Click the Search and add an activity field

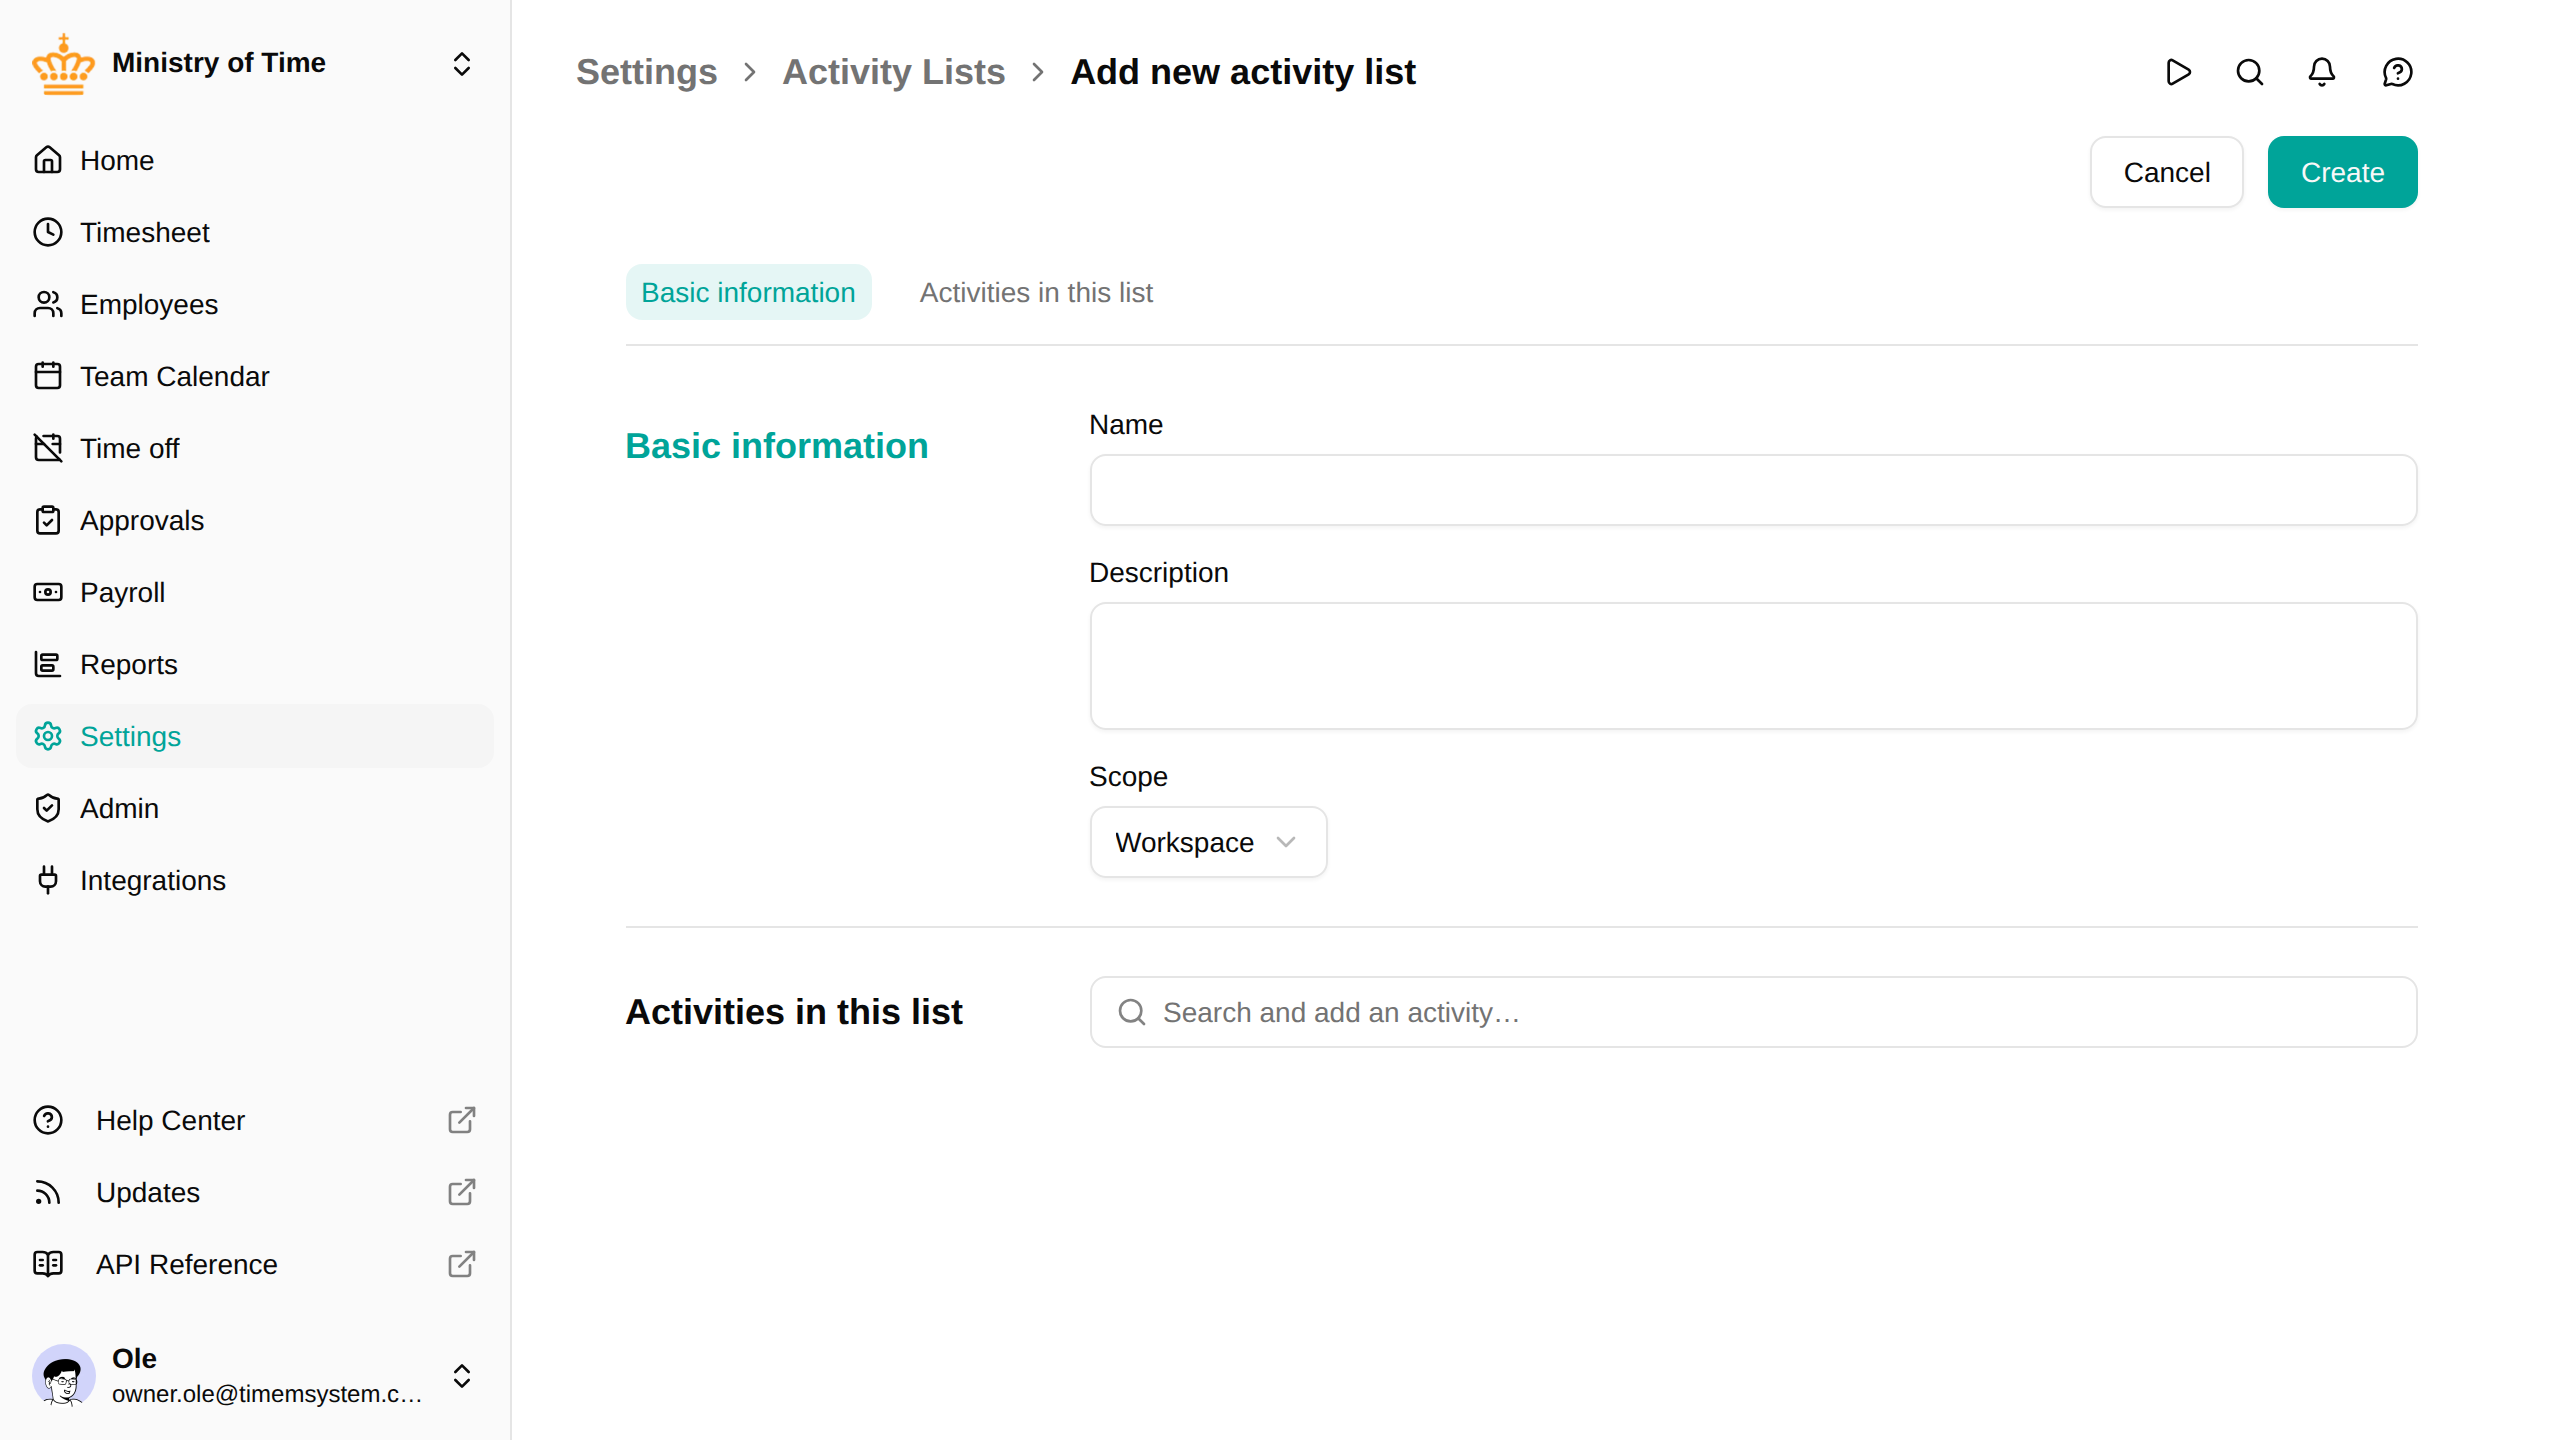point(1753,1012)
